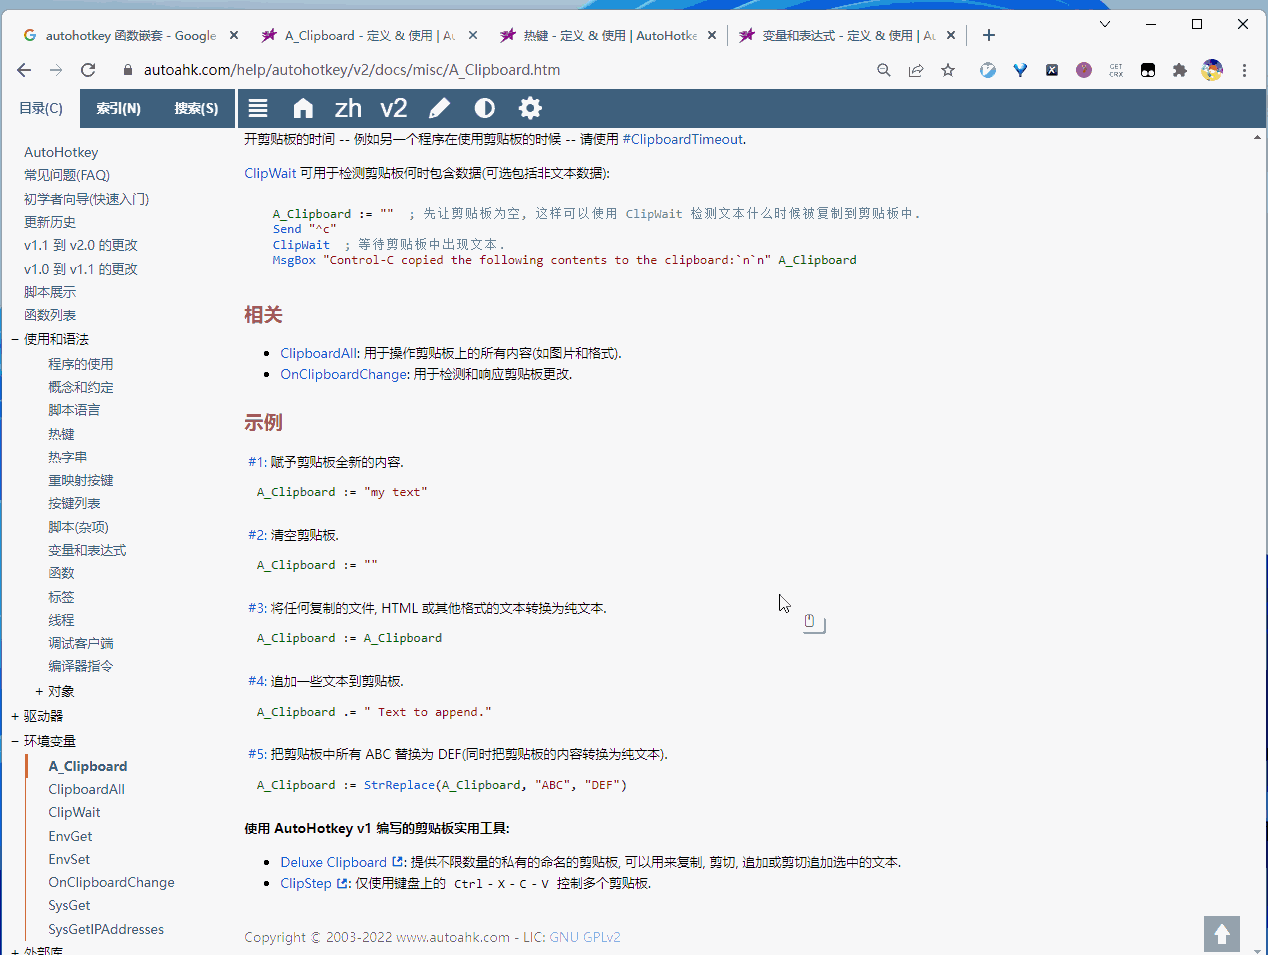Go to docs home via house icon
1268x955 pixels.
pos(303,108)
